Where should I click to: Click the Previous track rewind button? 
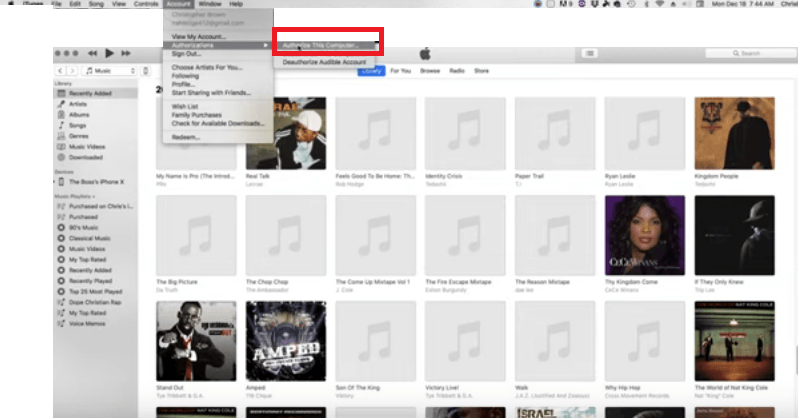coord(92,53)
